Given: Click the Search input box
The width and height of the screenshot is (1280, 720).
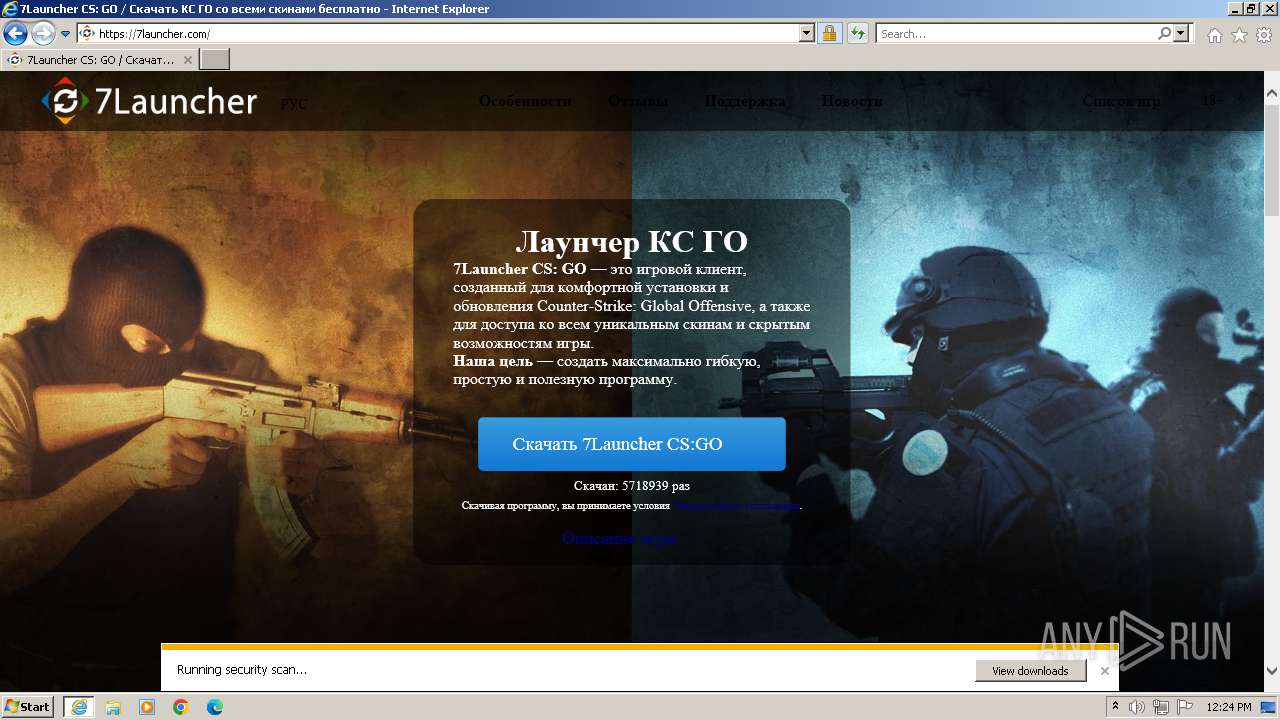Looking at the screenshot, I should pyautogui.click(x=1016, y=33).
